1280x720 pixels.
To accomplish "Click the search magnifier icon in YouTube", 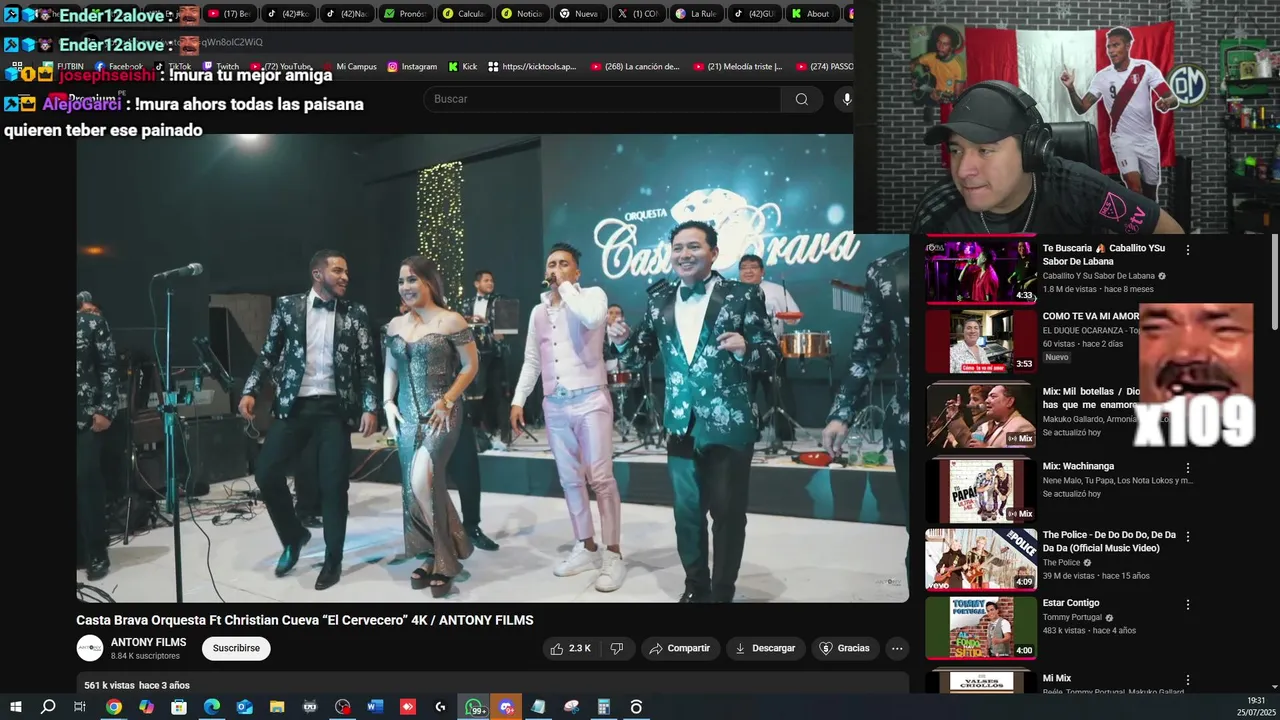I will tap(802, 99).
